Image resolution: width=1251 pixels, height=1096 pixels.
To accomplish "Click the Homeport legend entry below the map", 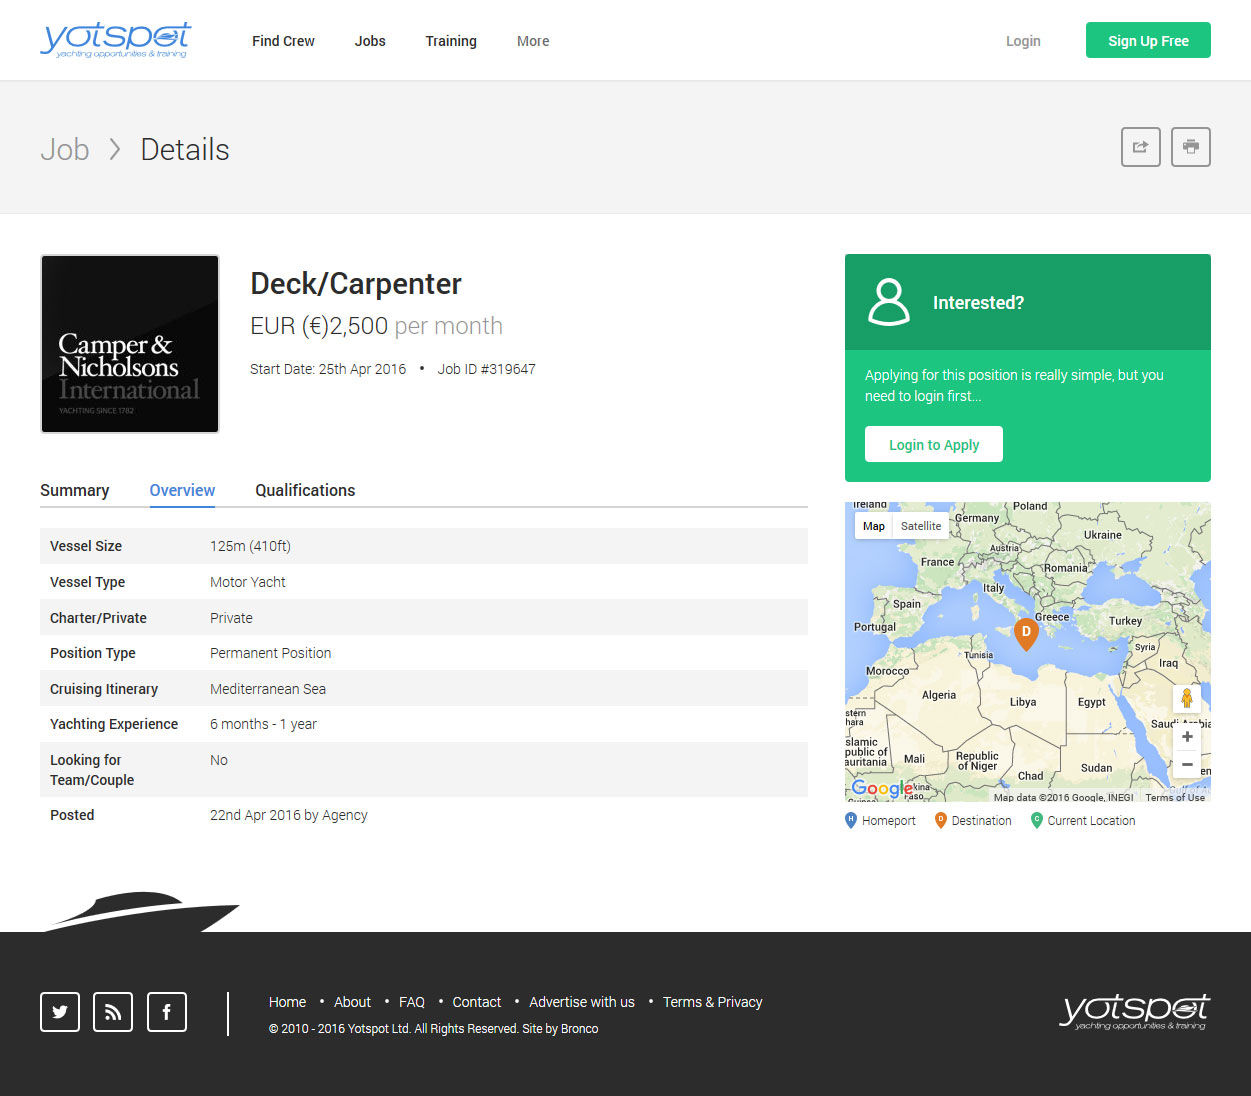I will [881, 821].
